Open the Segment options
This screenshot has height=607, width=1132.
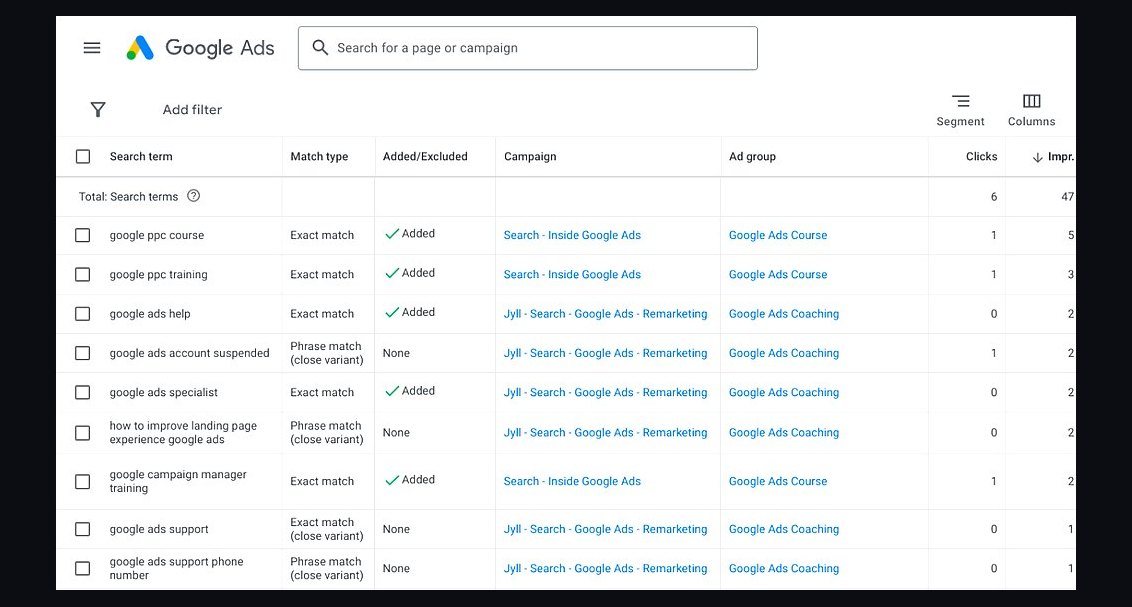960,110
